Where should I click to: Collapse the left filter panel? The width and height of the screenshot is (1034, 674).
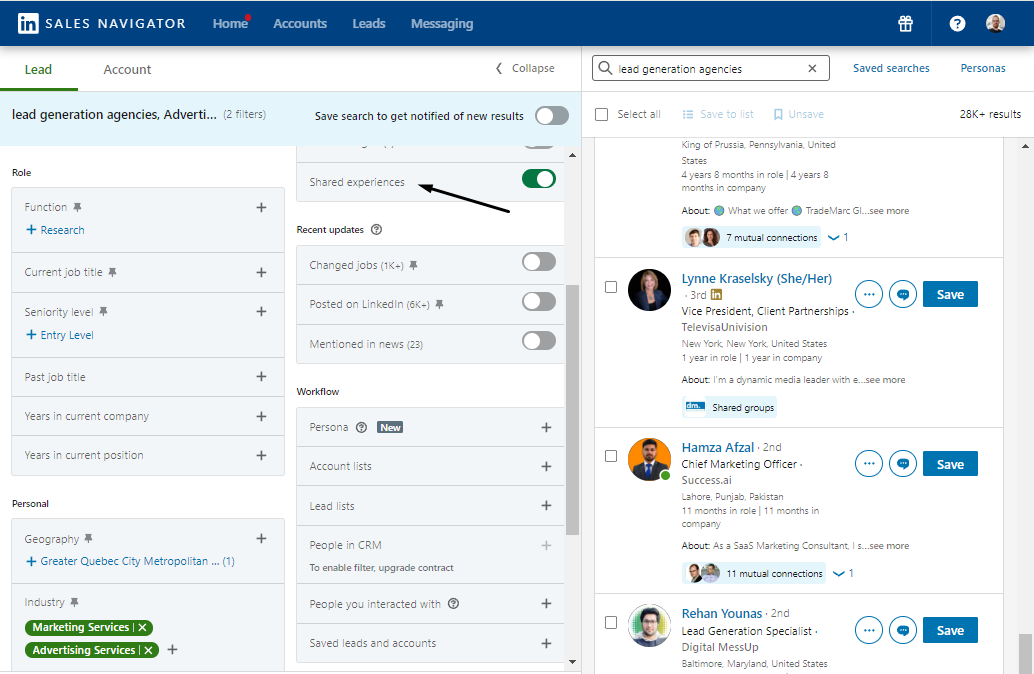click(524, 68)
